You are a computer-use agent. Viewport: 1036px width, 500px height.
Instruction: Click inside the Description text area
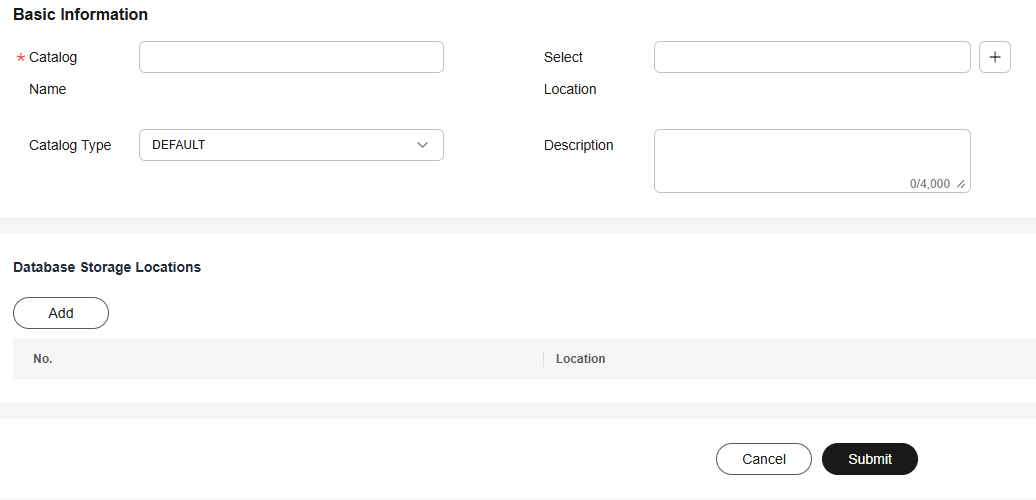coord(812,161)
